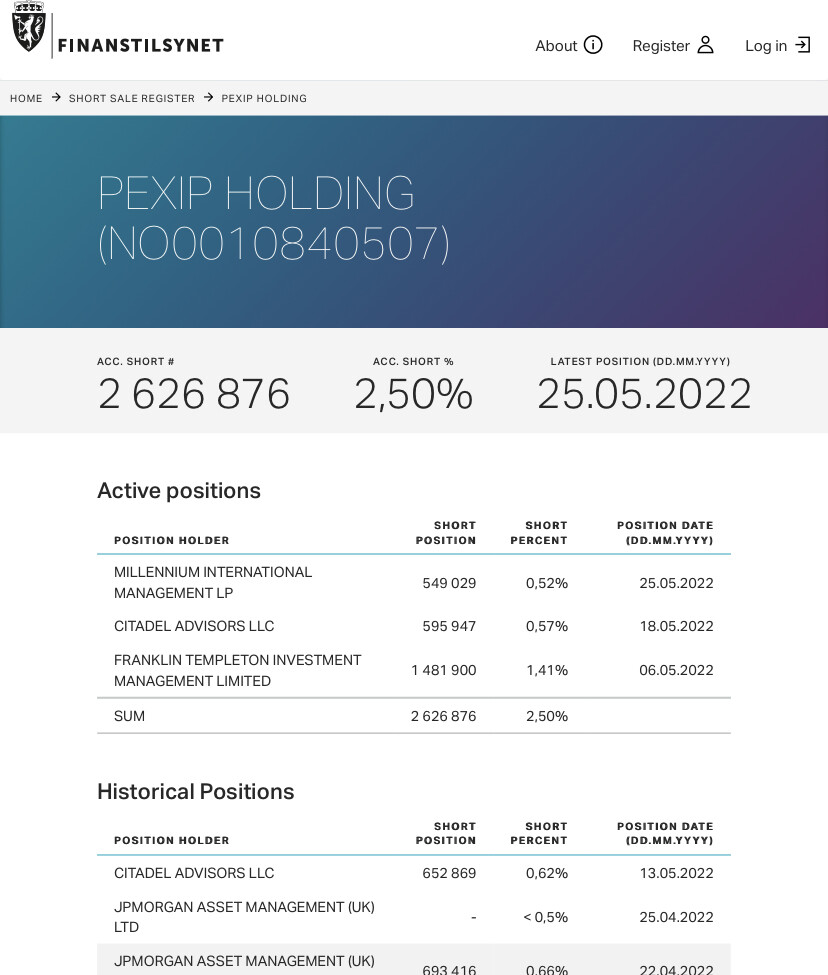Click the Log in arrow icon

pyautogui.click(x=803, y=45)
